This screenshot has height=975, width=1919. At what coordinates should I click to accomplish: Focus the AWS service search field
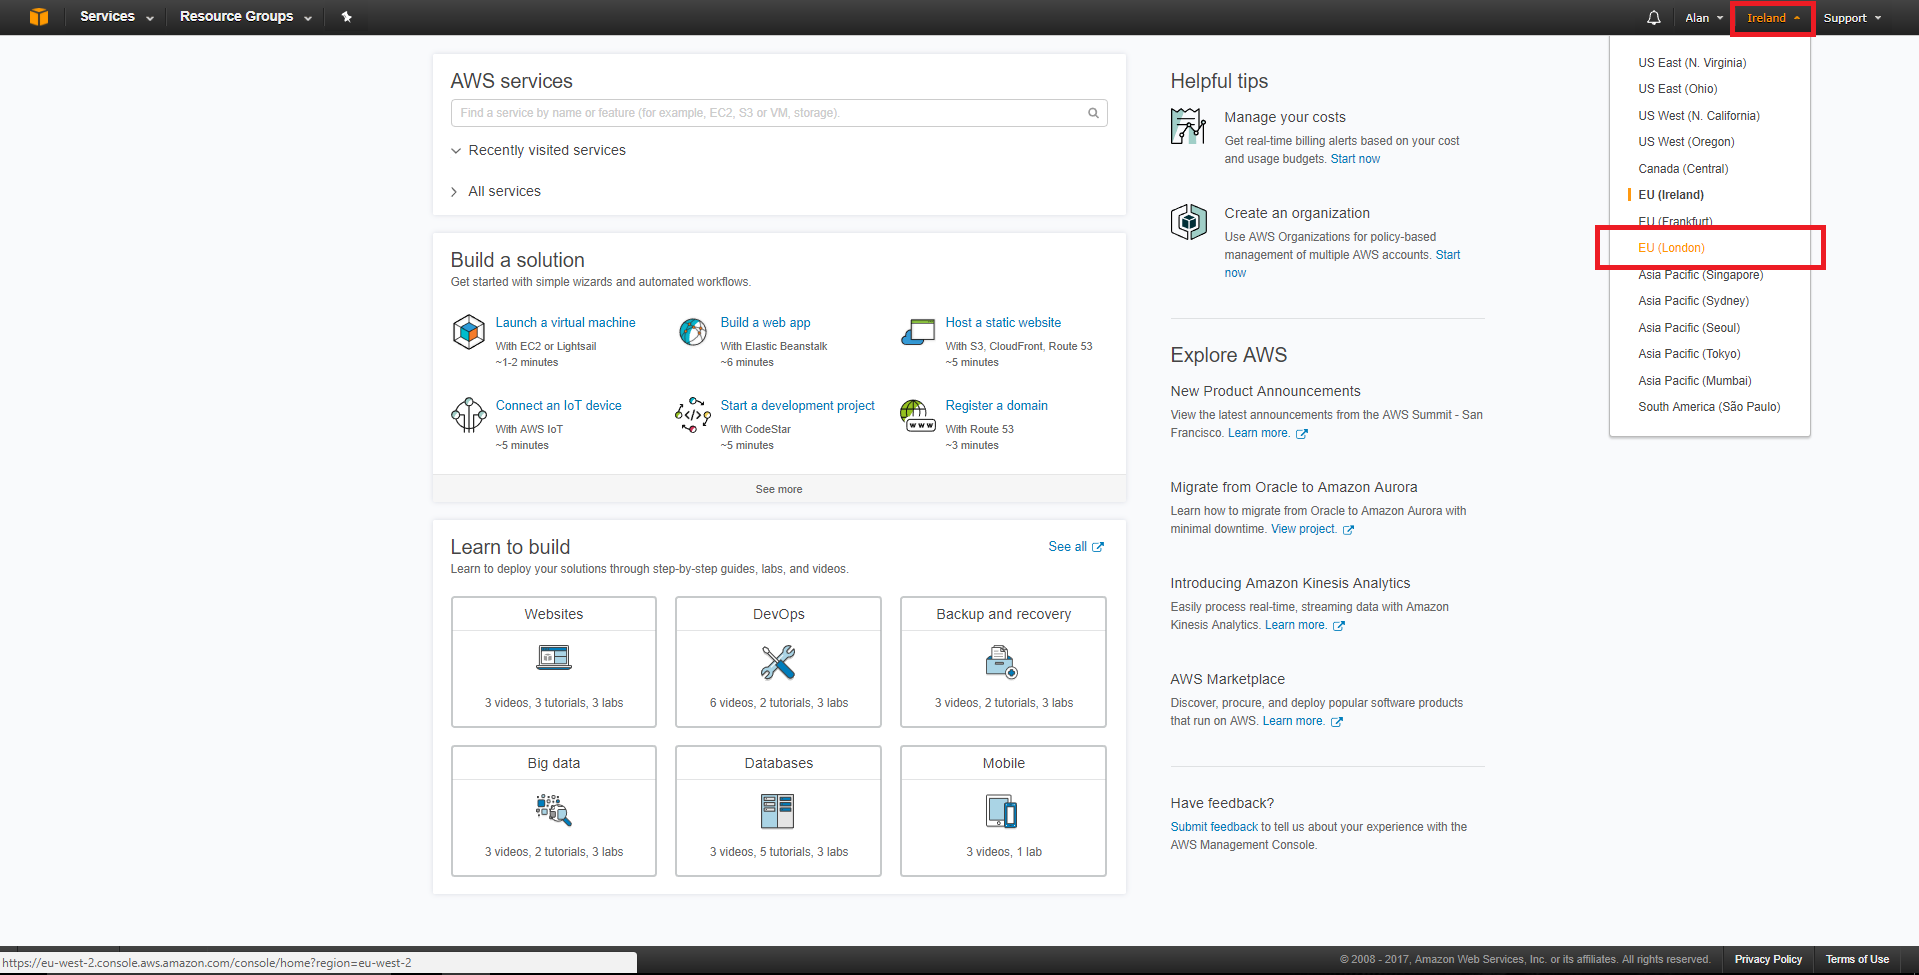779,113
